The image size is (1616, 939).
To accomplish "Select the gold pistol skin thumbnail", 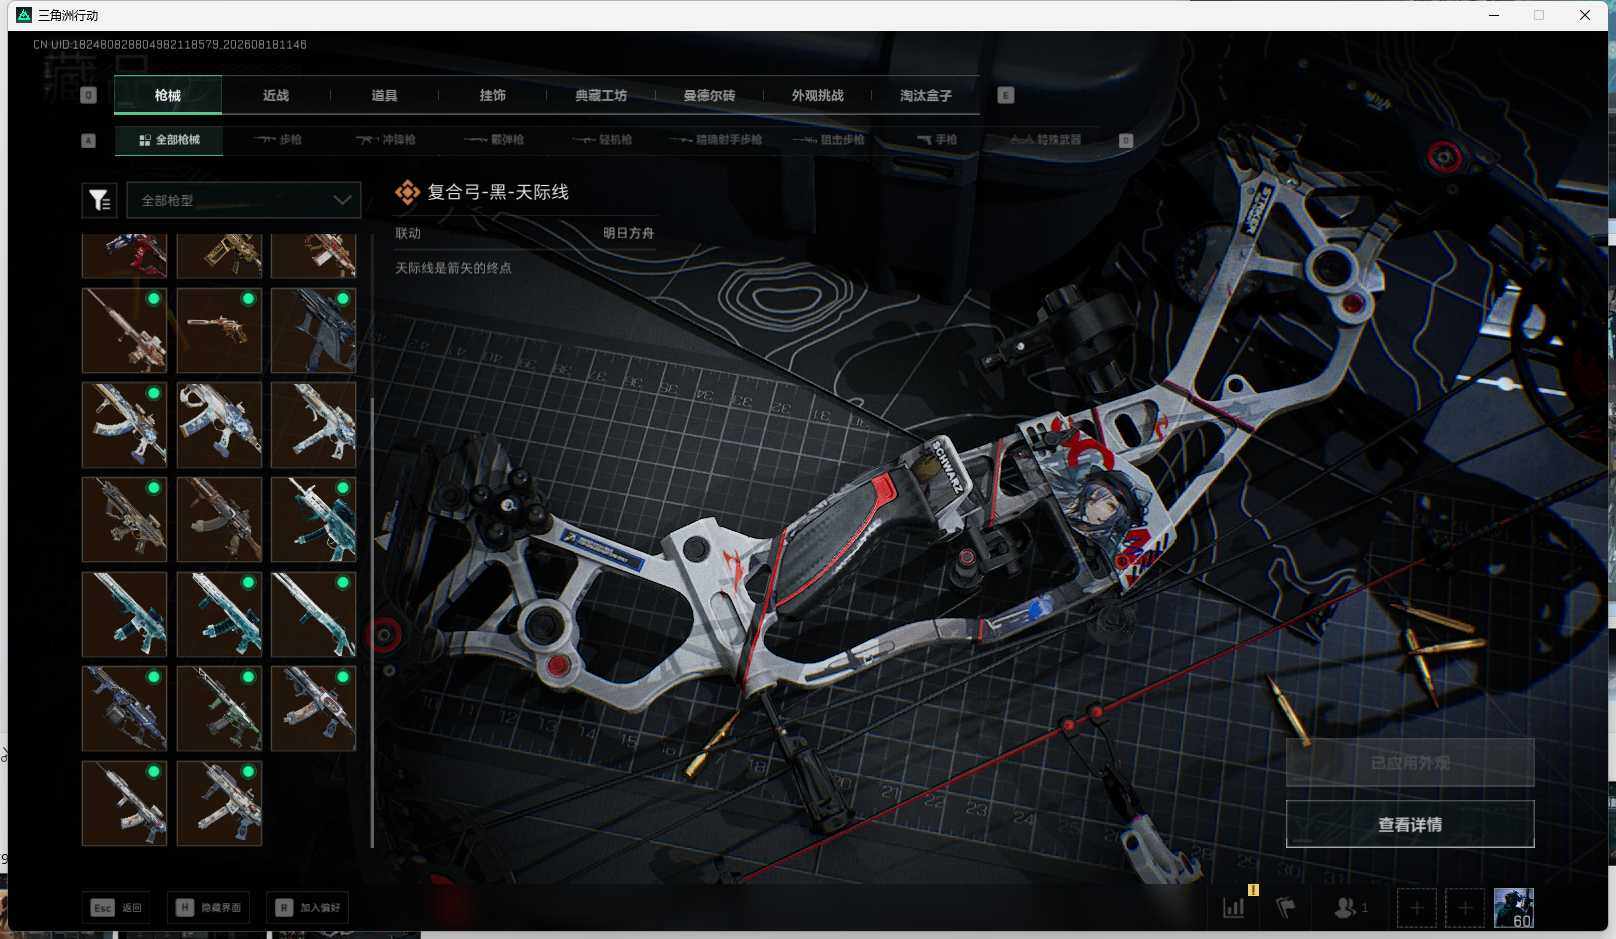I will tap(219, 331).
